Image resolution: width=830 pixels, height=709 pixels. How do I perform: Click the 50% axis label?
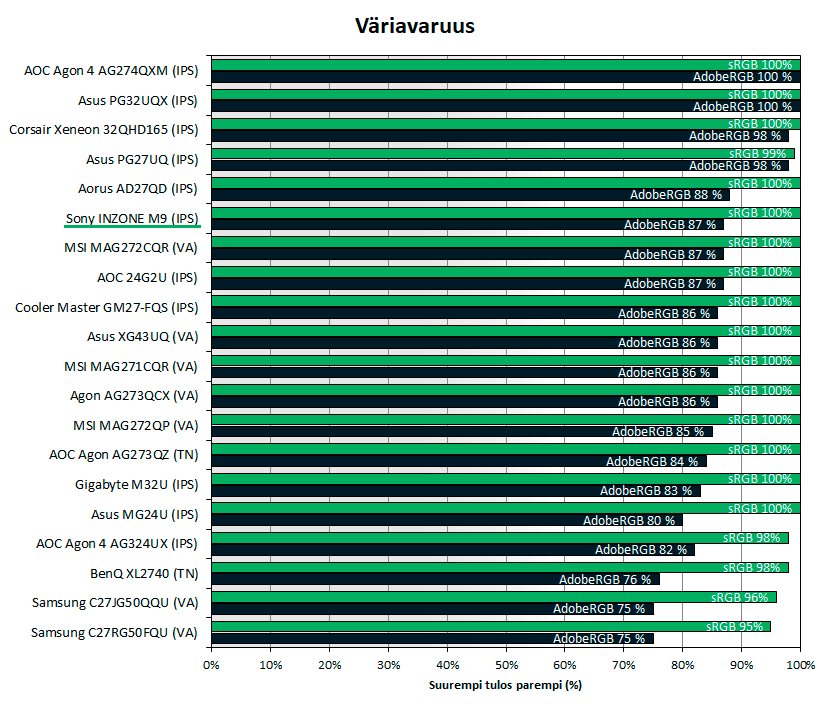pyautogui.click(x=507, y=665)
